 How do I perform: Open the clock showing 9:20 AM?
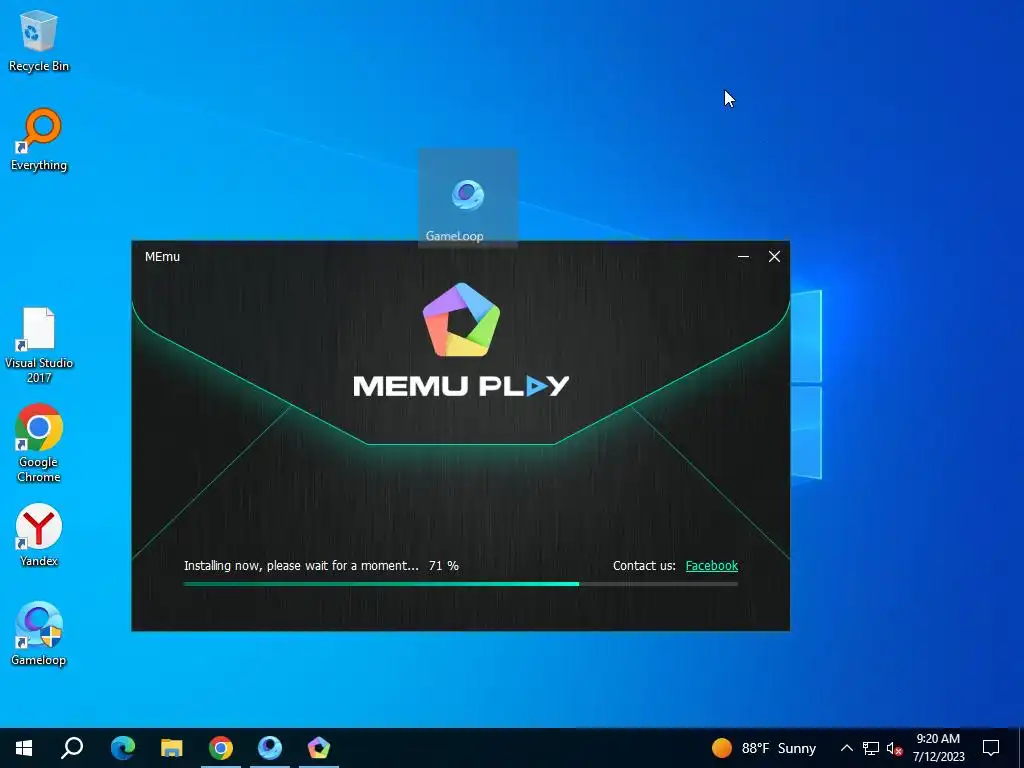click(938, 748)
